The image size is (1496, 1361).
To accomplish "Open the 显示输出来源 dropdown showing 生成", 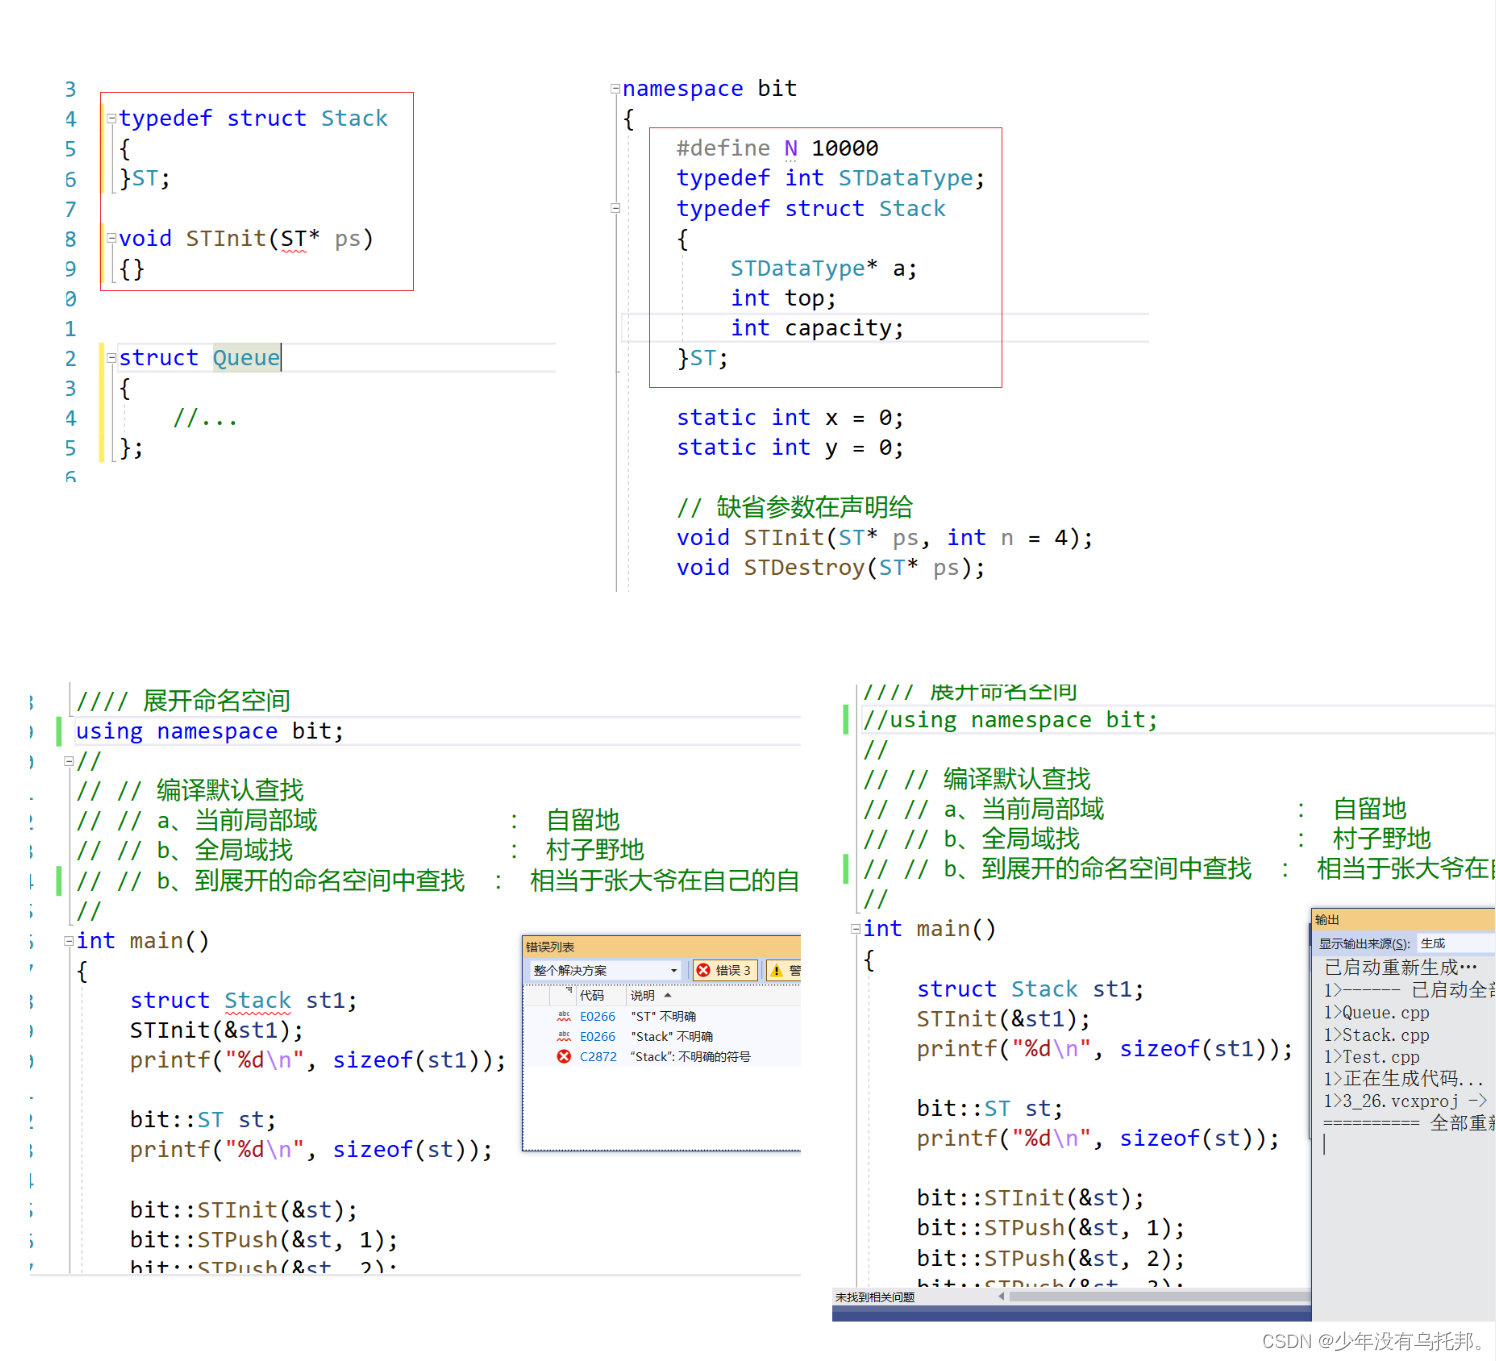I will (1454, 943).
